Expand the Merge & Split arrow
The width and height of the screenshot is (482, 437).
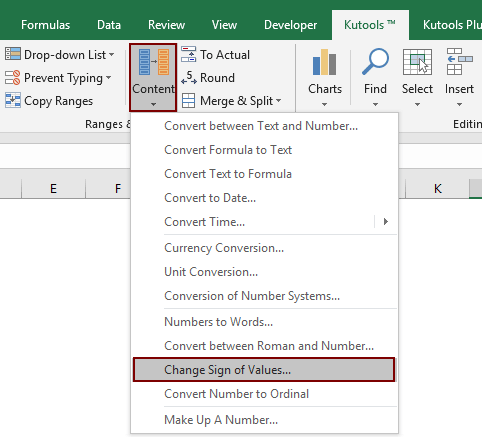click(x=278, y=101)
